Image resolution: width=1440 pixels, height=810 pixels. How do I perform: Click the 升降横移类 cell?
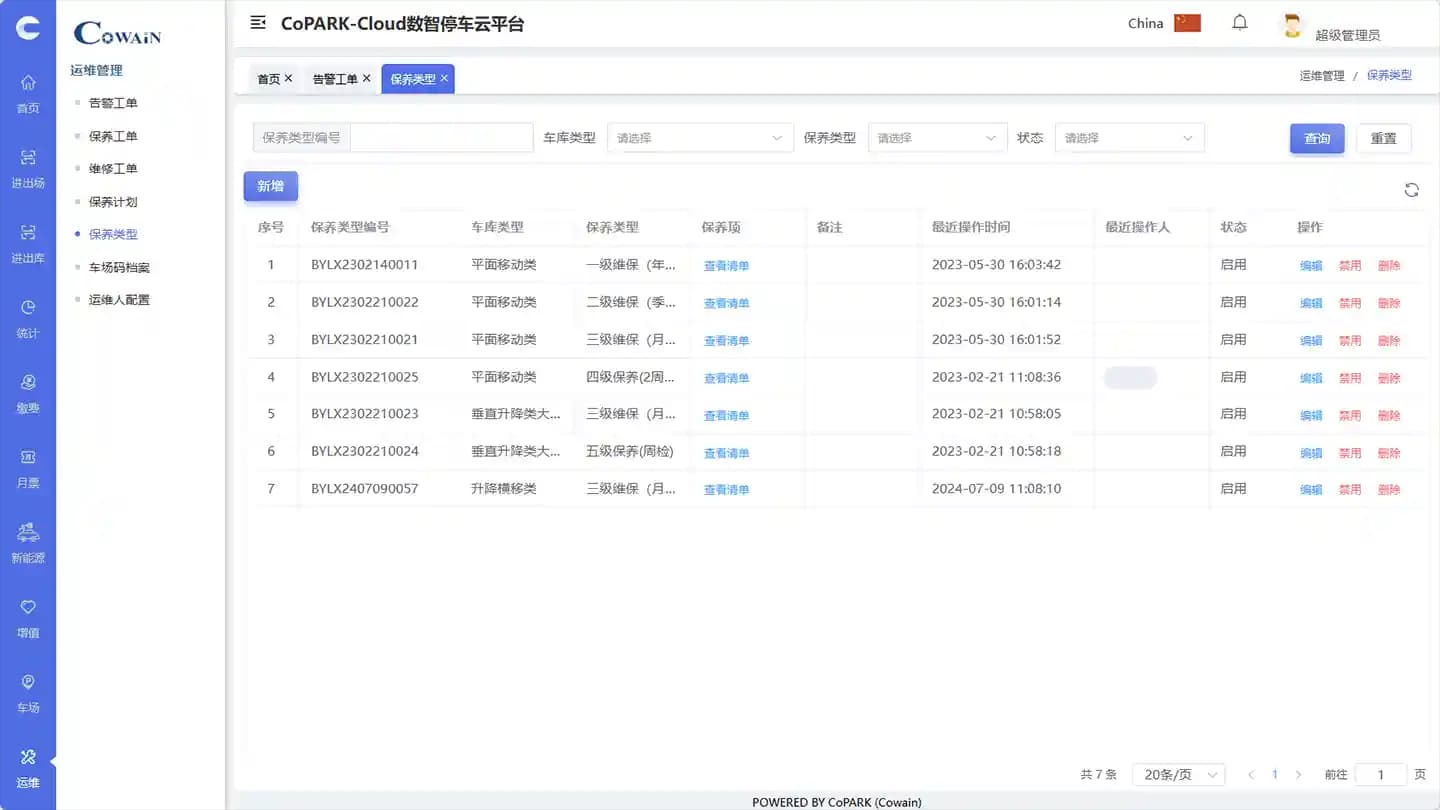coord(504,489)
